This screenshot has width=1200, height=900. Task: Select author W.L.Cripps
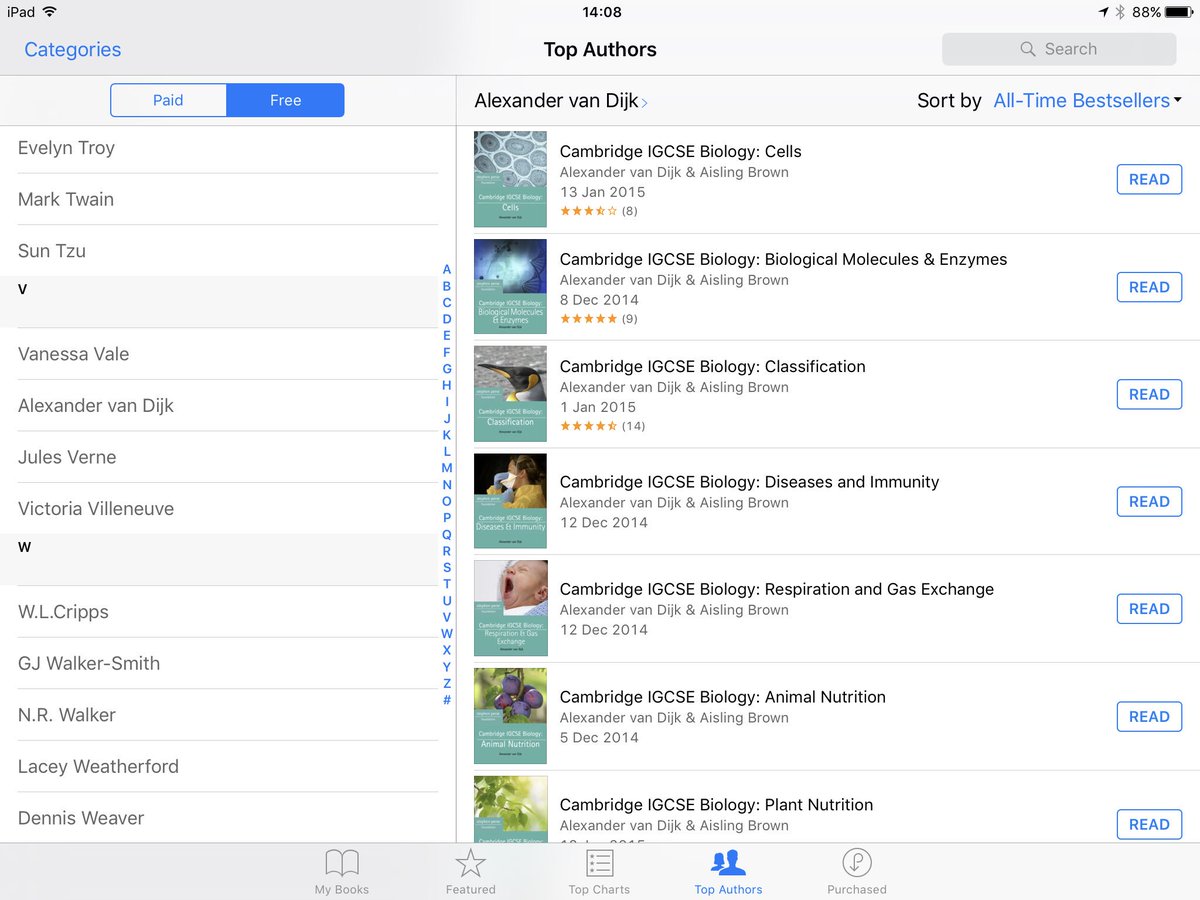[228, 612]
